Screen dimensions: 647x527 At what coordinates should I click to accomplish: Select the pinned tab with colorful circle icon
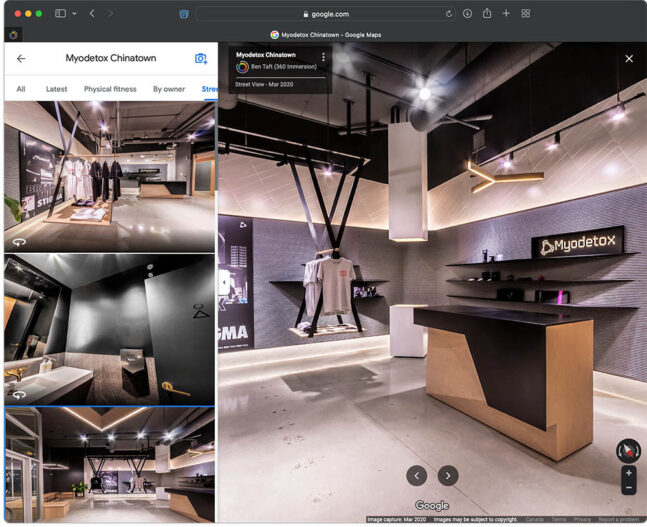click(13, 35)
